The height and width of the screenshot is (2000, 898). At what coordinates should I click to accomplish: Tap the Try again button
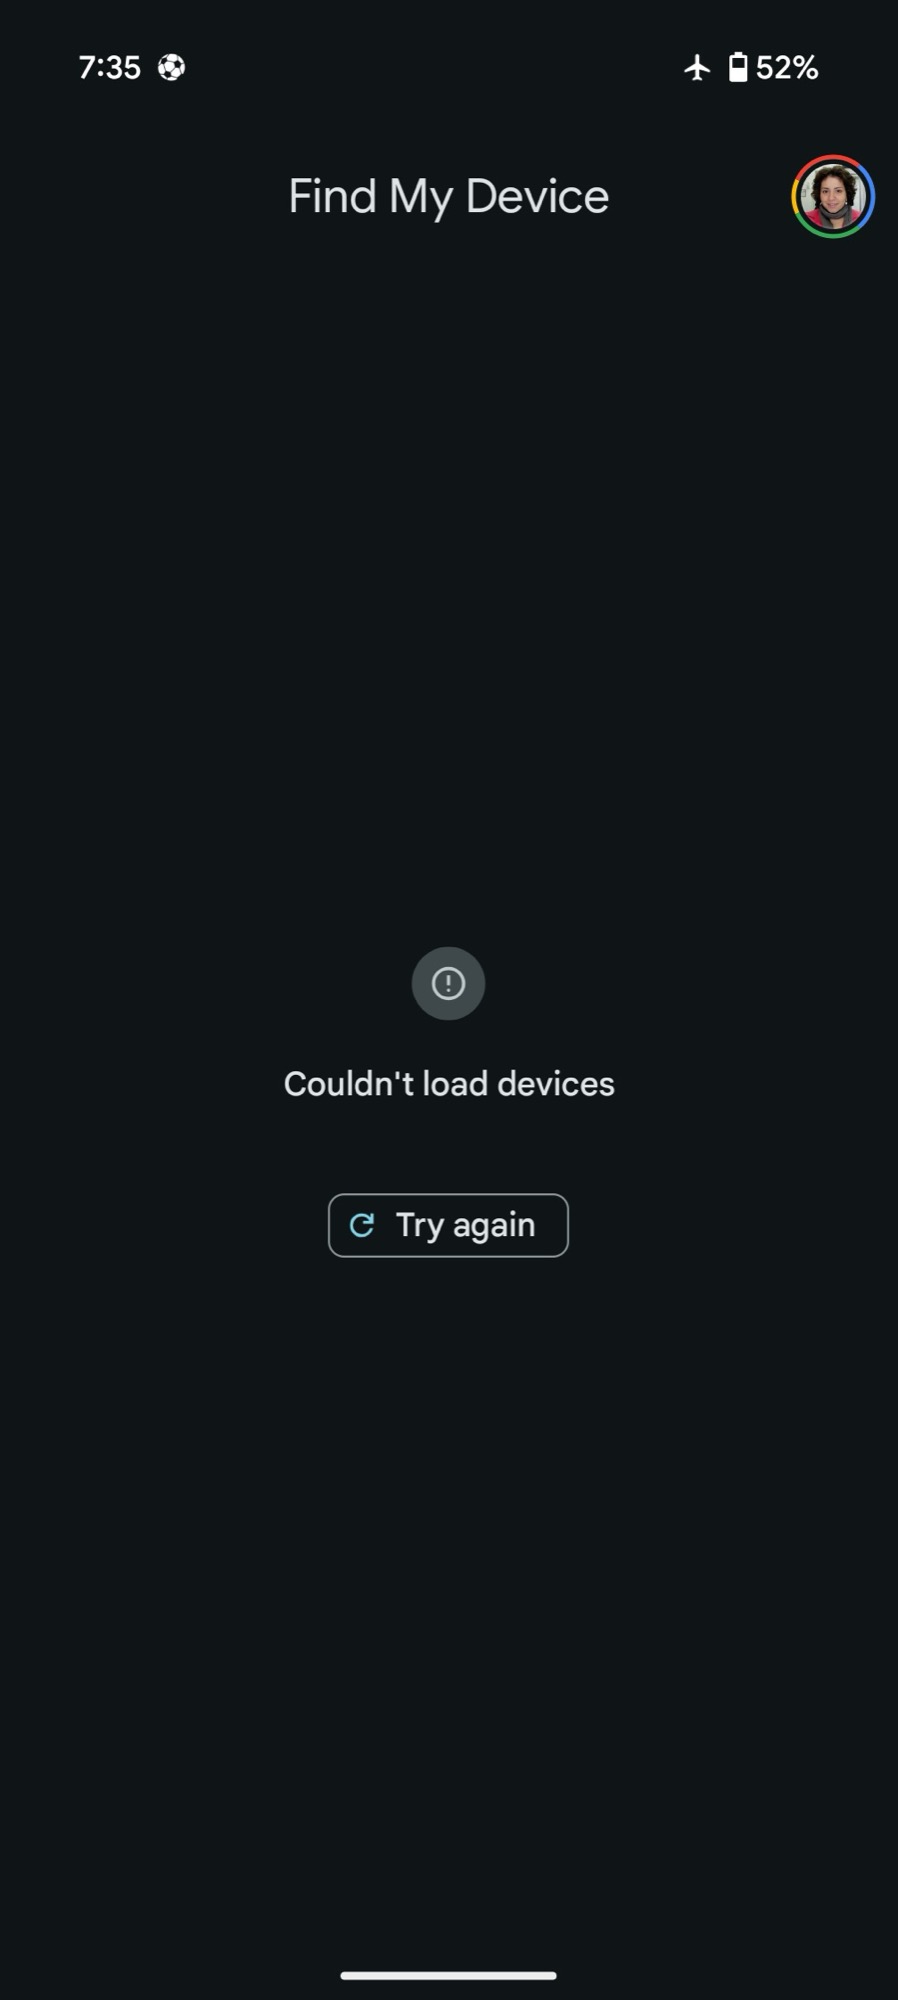(448, 1225)
